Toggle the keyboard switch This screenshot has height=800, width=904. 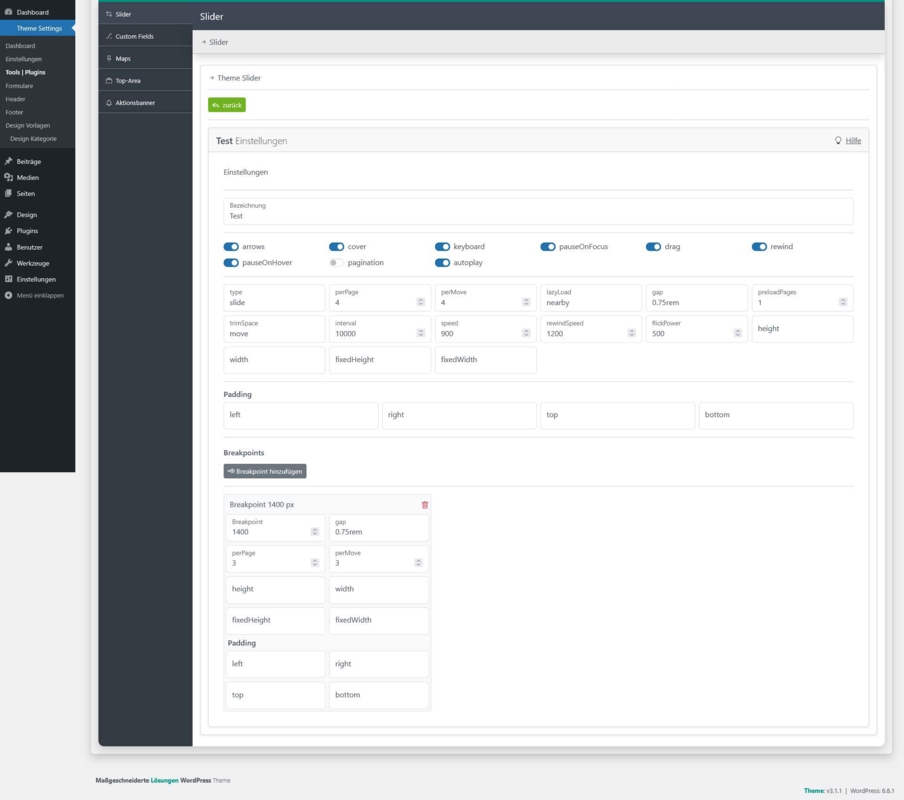pyautogui.click(x=442, y=247)
